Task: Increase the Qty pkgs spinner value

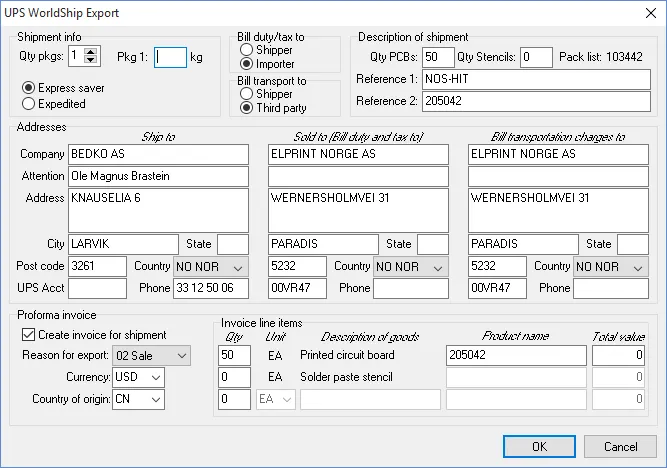Action: click(90, 52)
